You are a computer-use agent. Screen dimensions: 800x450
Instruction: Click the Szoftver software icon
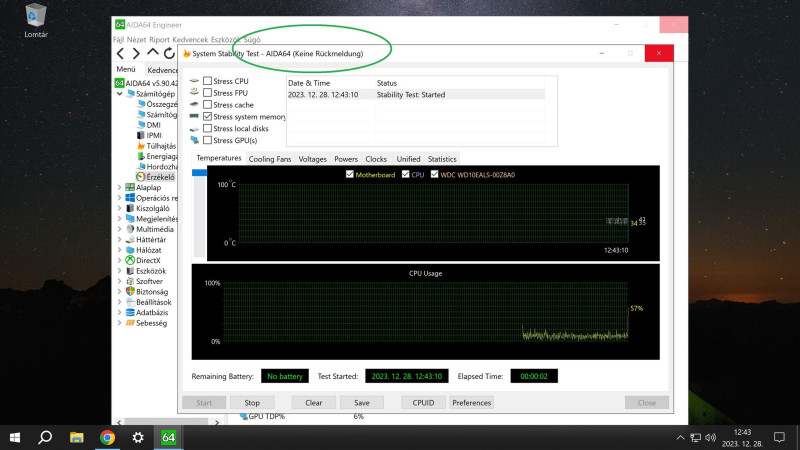130,281
